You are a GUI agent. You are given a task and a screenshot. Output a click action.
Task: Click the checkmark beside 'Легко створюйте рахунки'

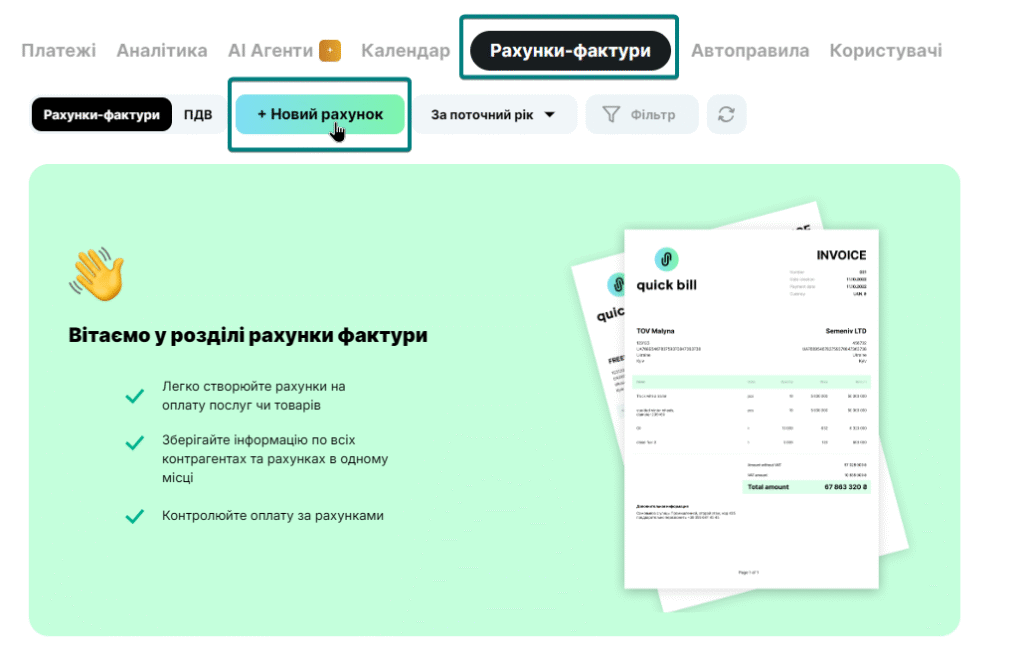tap(134, 396)
